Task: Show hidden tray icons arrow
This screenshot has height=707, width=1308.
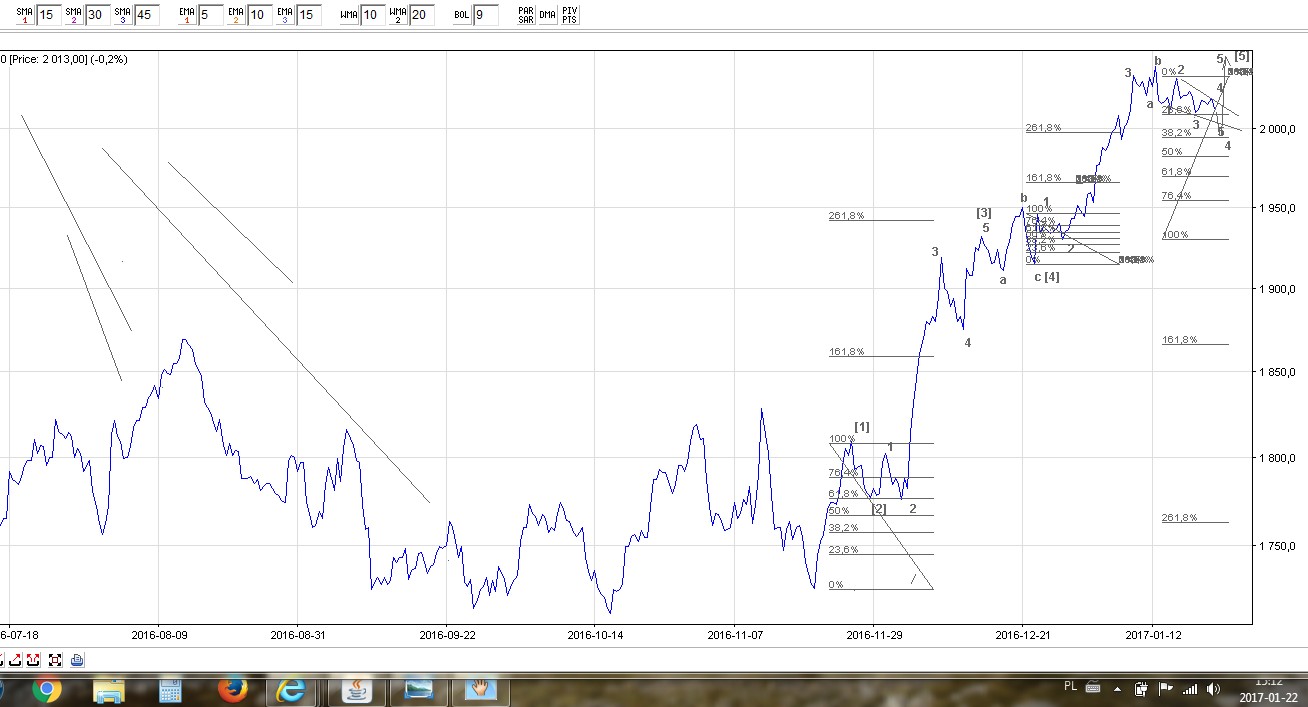Action: pyautogui.click(x=1119, y=688)
